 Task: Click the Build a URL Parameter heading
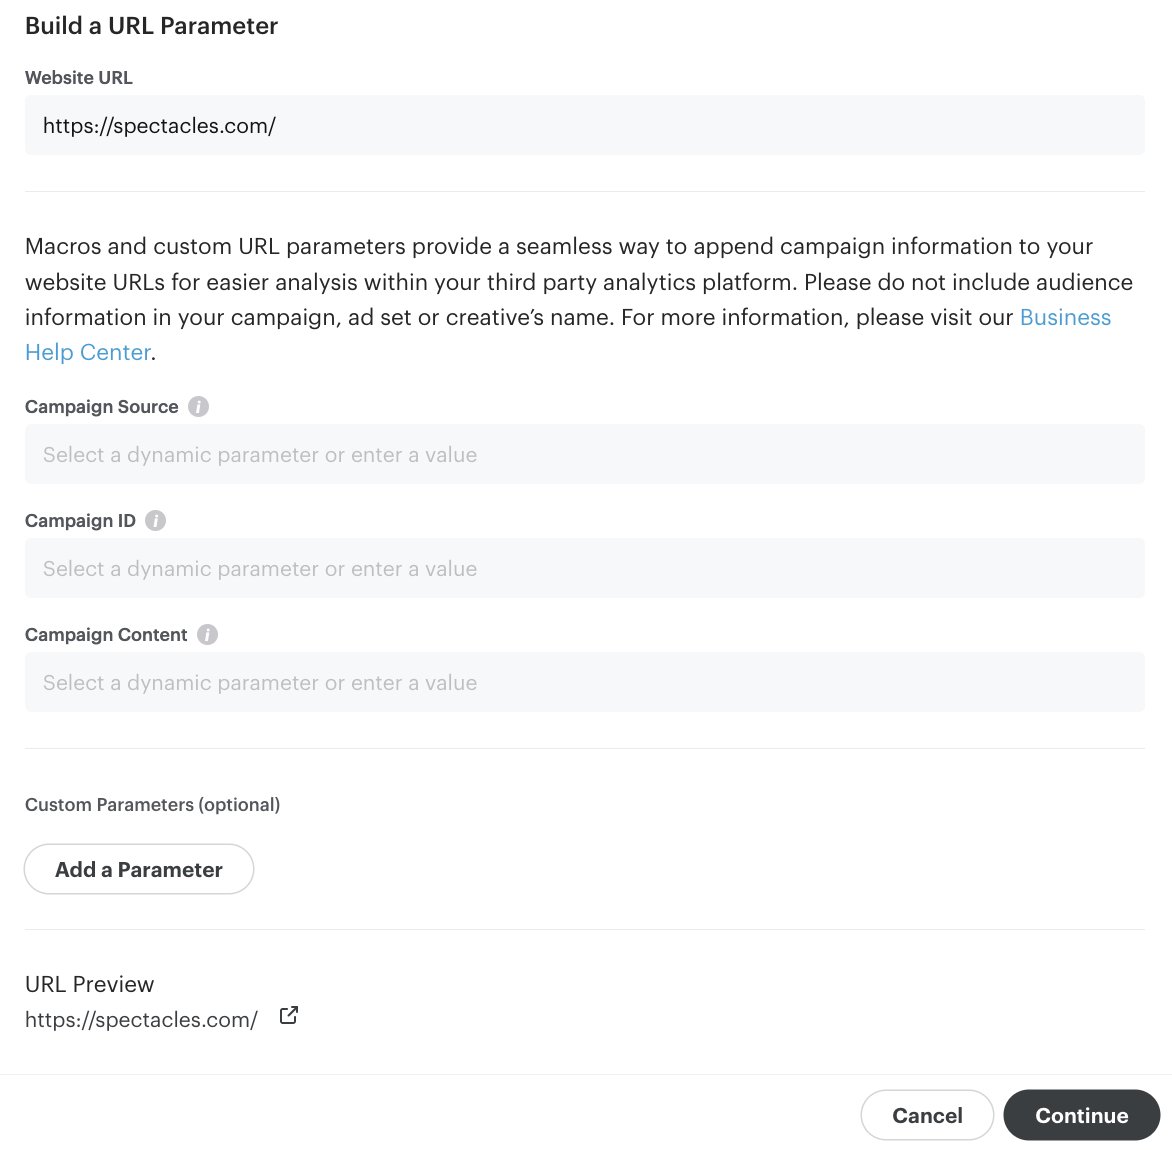tap(151, 26)
